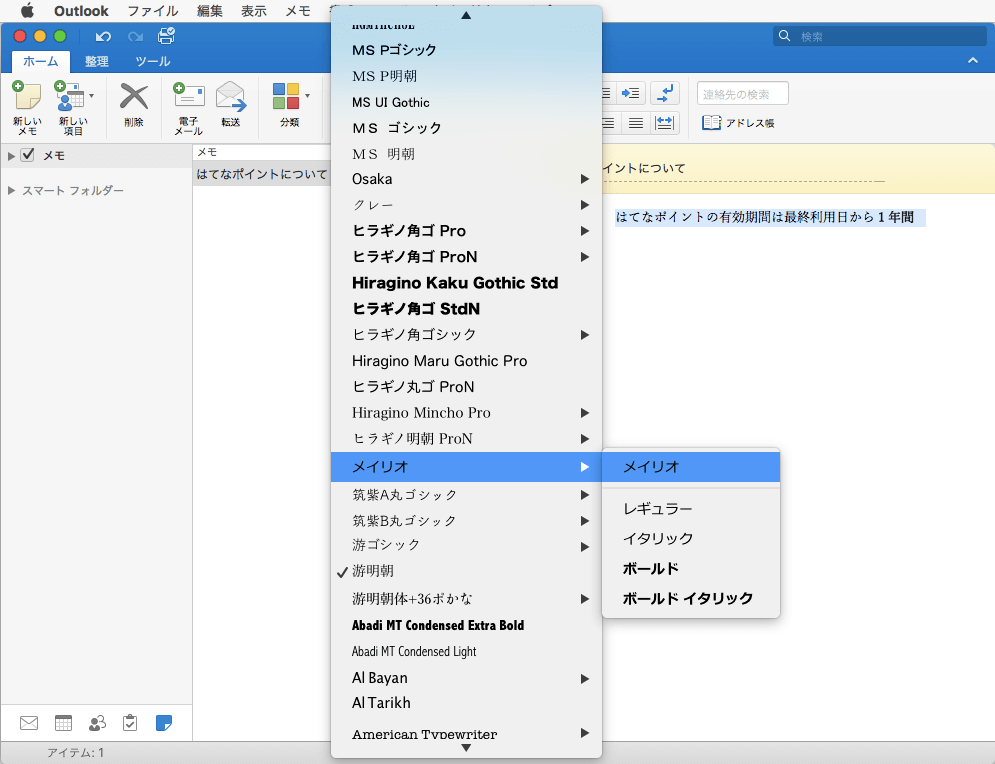
Task: Select メイリオ in the submenu
Action: 691,467
